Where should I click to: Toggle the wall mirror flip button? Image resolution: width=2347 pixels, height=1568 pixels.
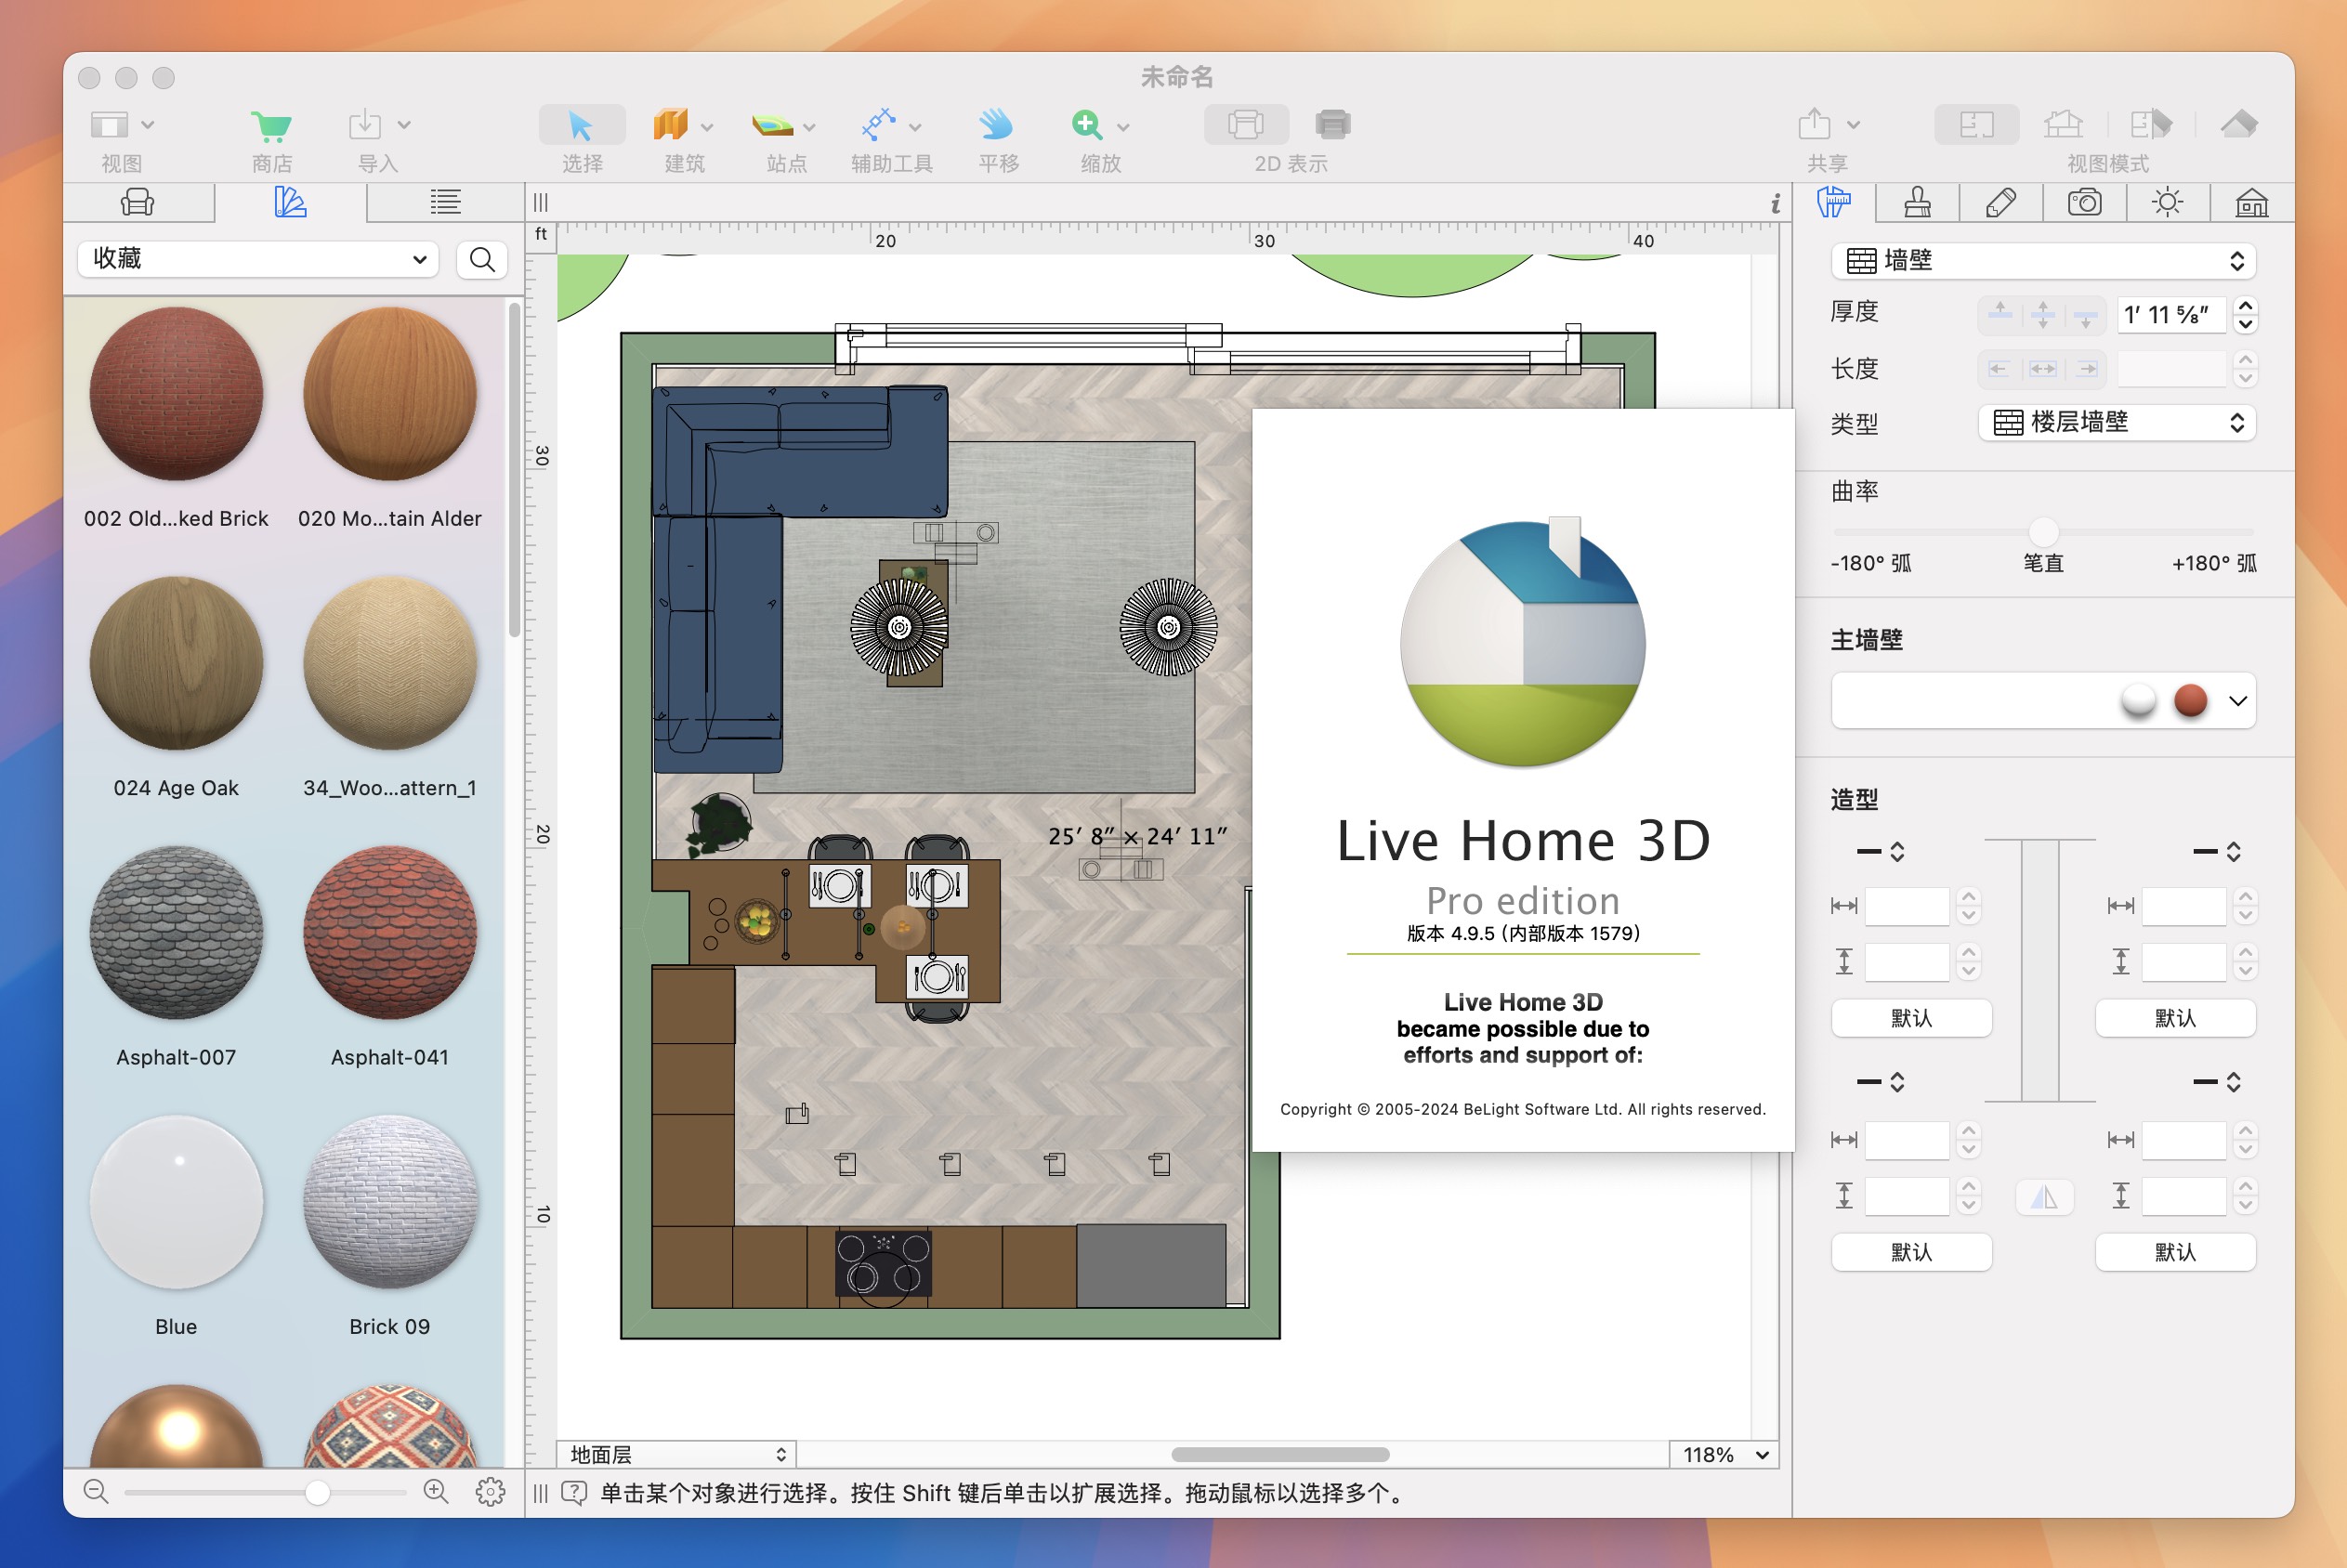tap(2044, 1197)
